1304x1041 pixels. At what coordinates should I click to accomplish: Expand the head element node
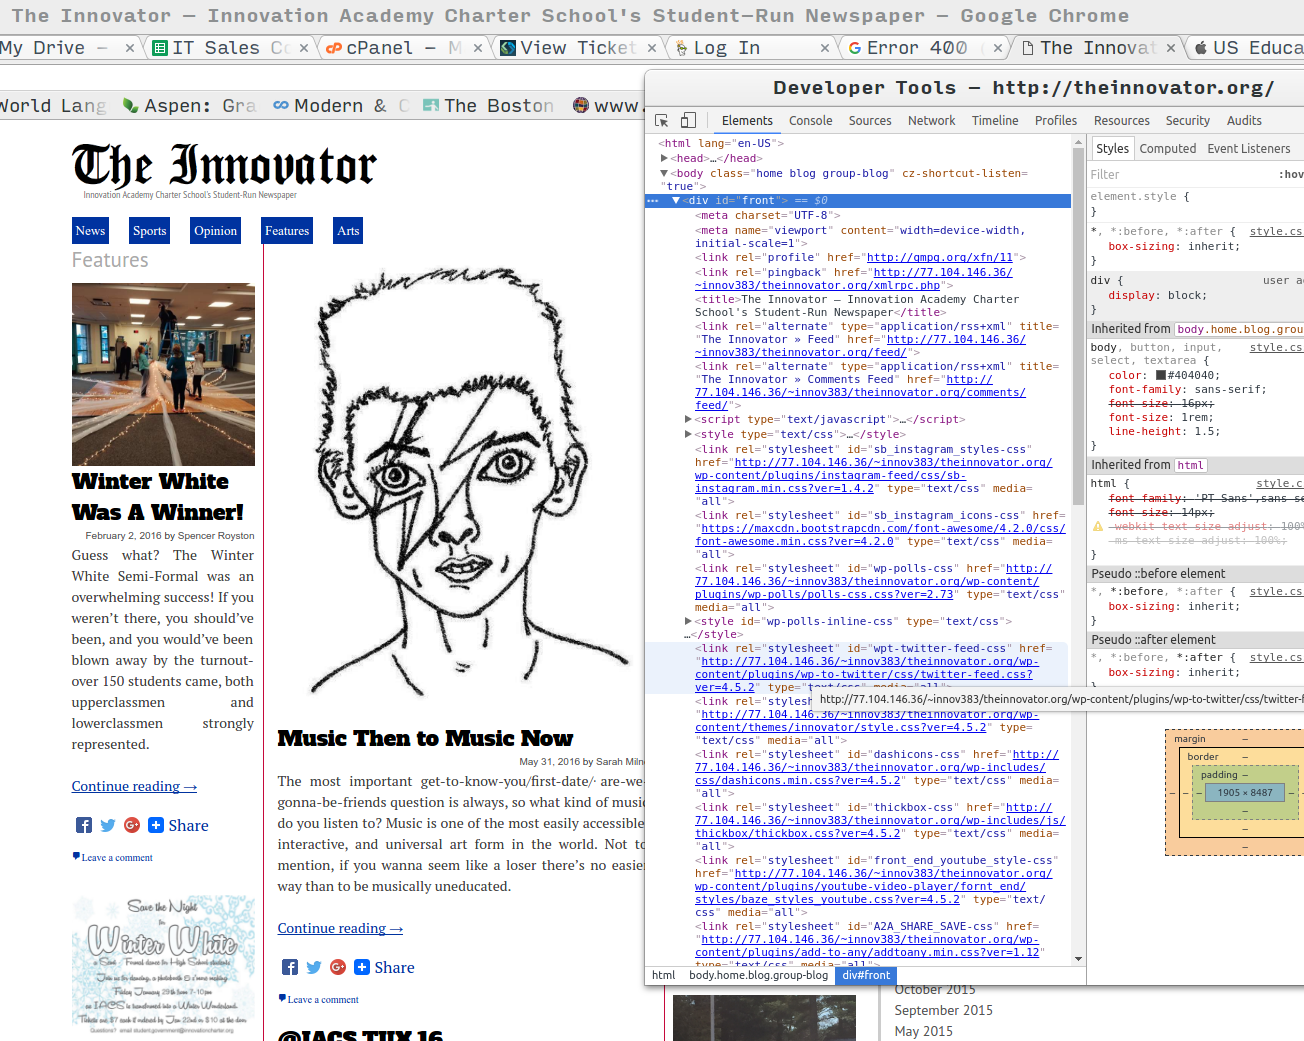tap(664, 158)
